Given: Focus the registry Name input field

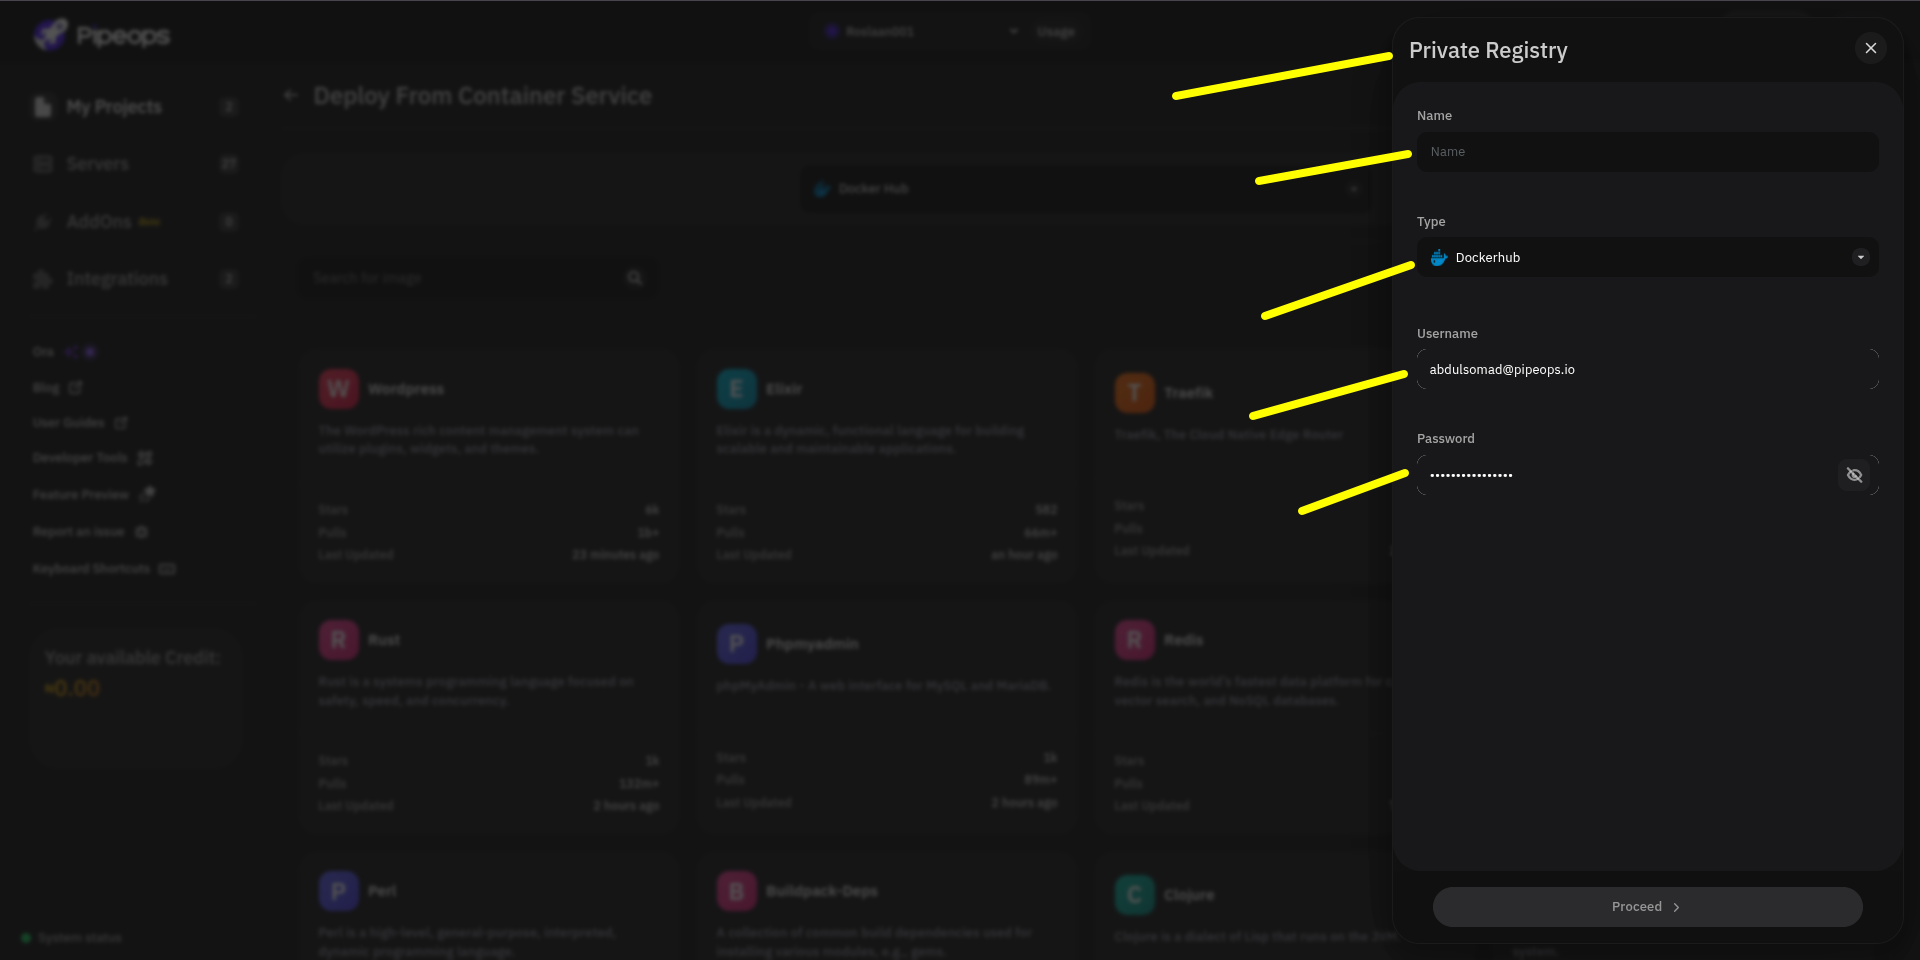Looking at the screenshot, I should (1647, 152).
